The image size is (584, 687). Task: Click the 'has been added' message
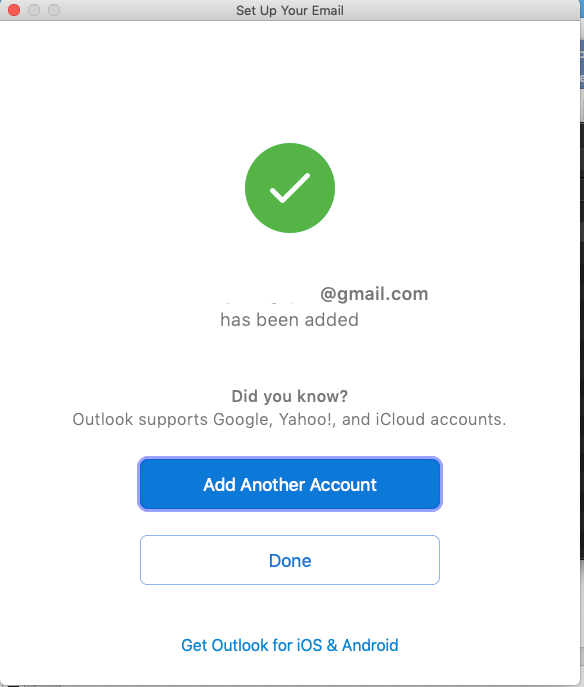290,320
